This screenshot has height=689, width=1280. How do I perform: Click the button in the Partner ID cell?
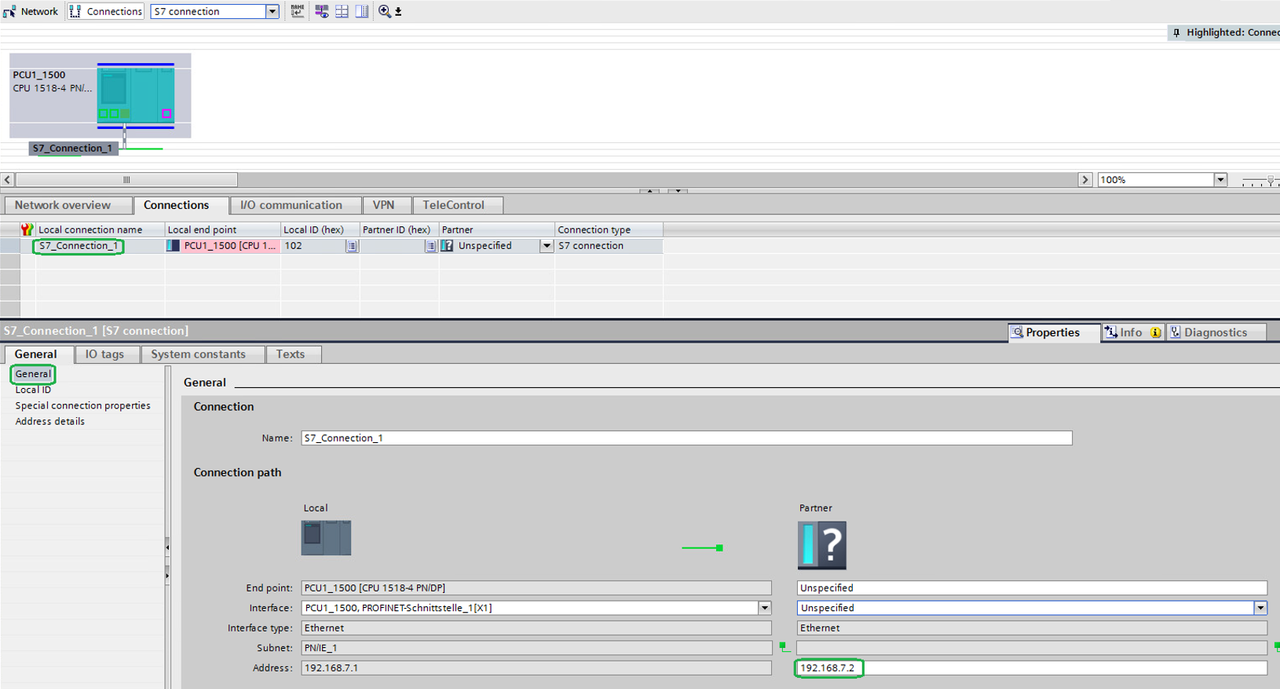pos(431,246)
